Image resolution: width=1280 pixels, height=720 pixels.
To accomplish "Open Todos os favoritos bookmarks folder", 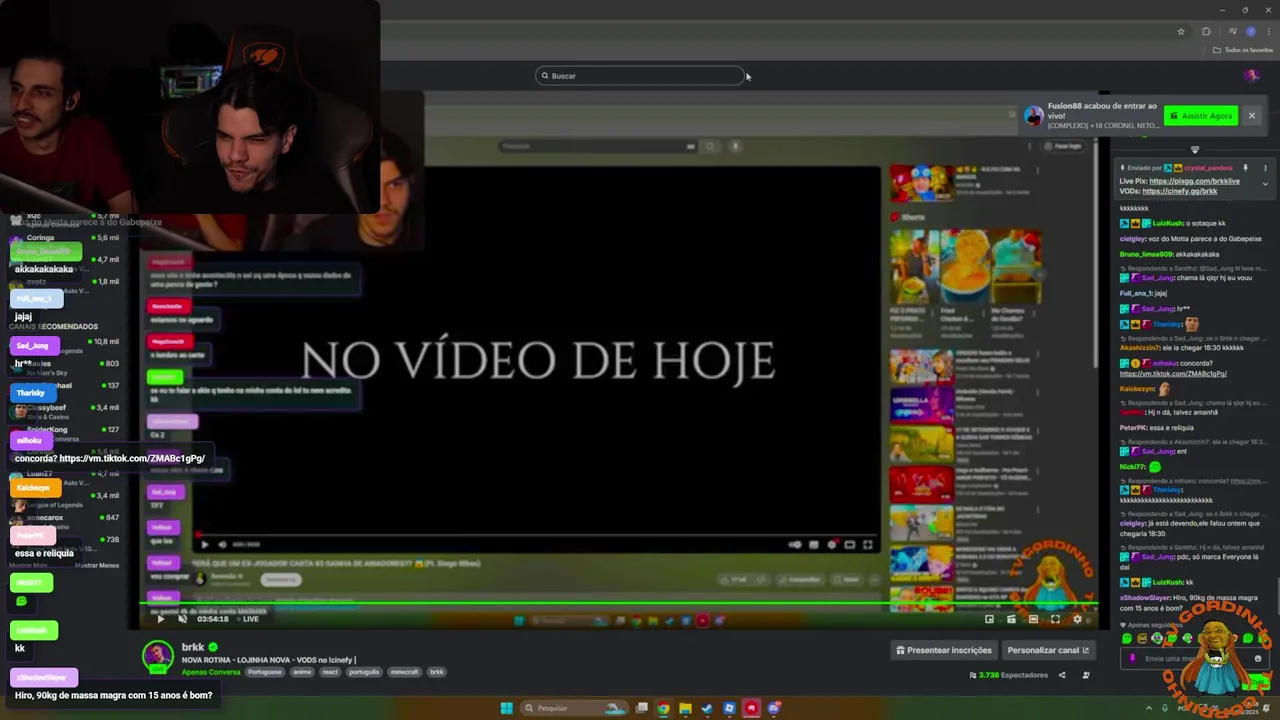I will tap(1243, 50).
